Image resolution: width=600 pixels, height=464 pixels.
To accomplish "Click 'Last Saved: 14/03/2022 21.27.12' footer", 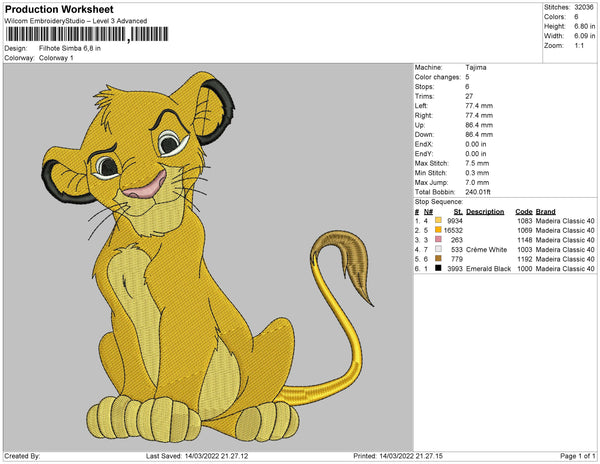I will point(197,456).
